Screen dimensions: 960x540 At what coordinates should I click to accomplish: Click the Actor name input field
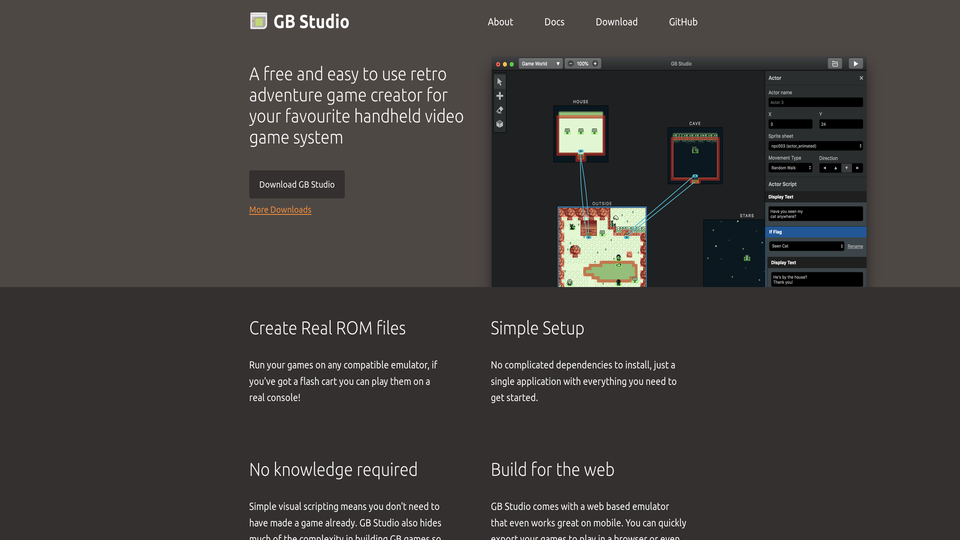[816, 102]
